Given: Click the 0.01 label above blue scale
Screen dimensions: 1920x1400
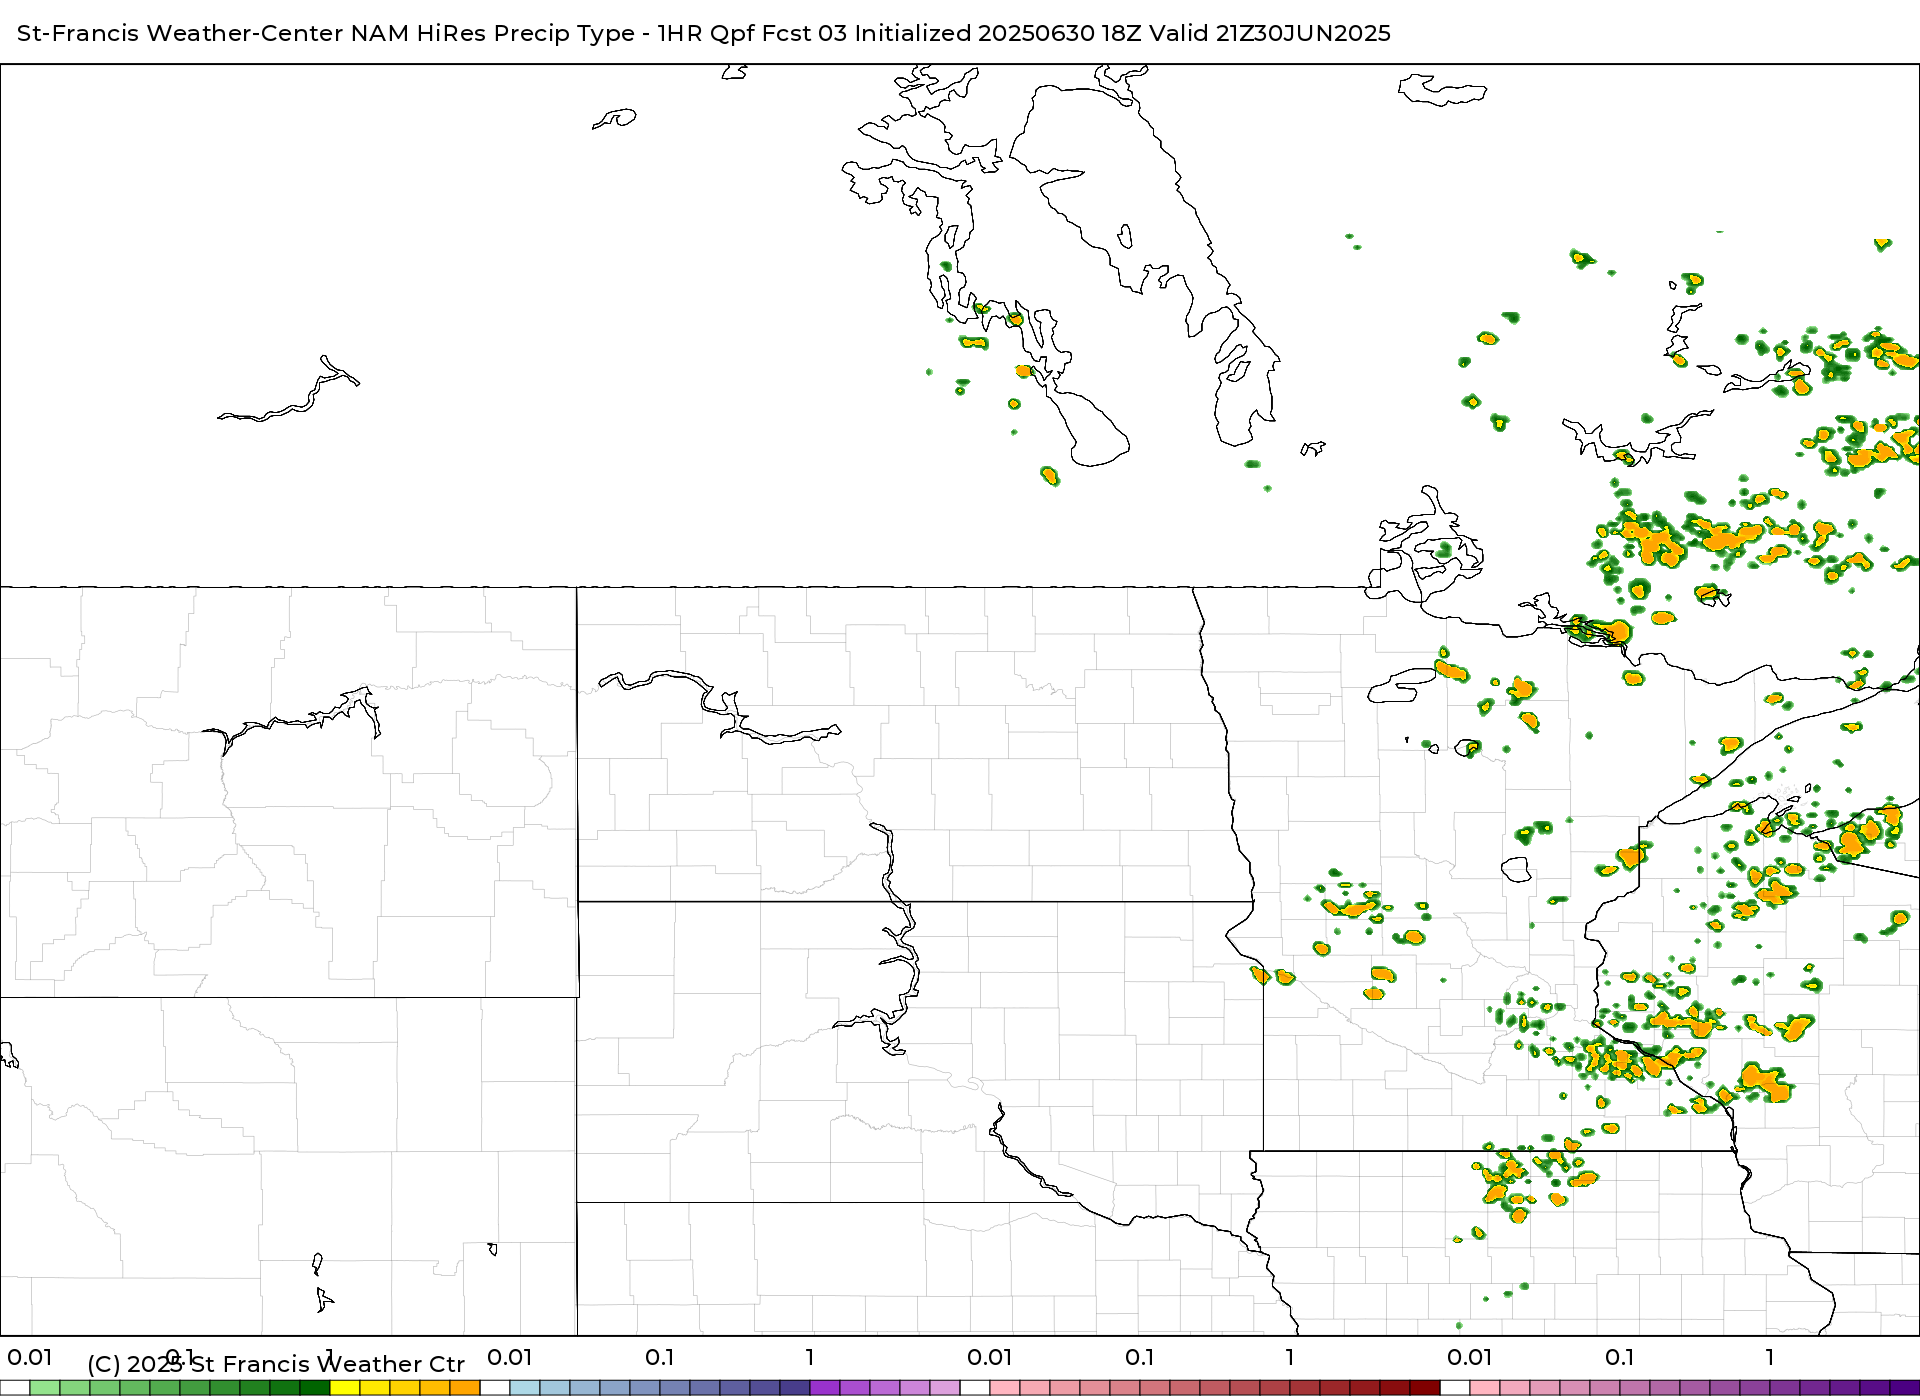Looking at the screenshot, I should [510, 1357].
